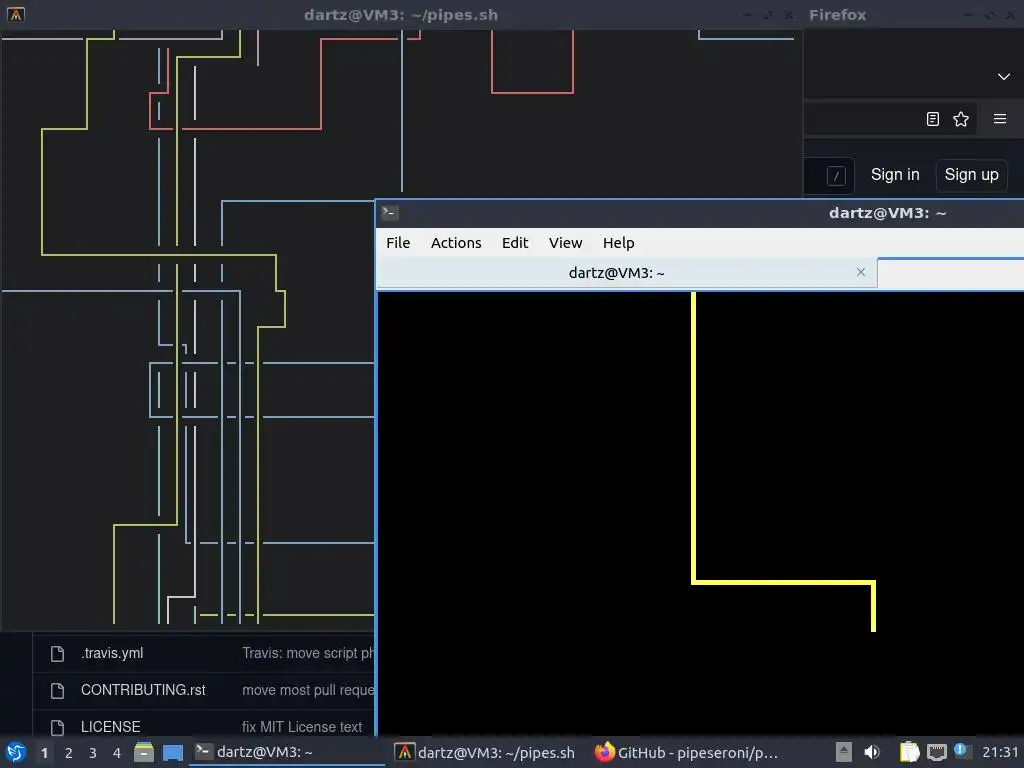Screen dimensions: 1024x768
Task: Switch to workspace 1
Action: 44,753
